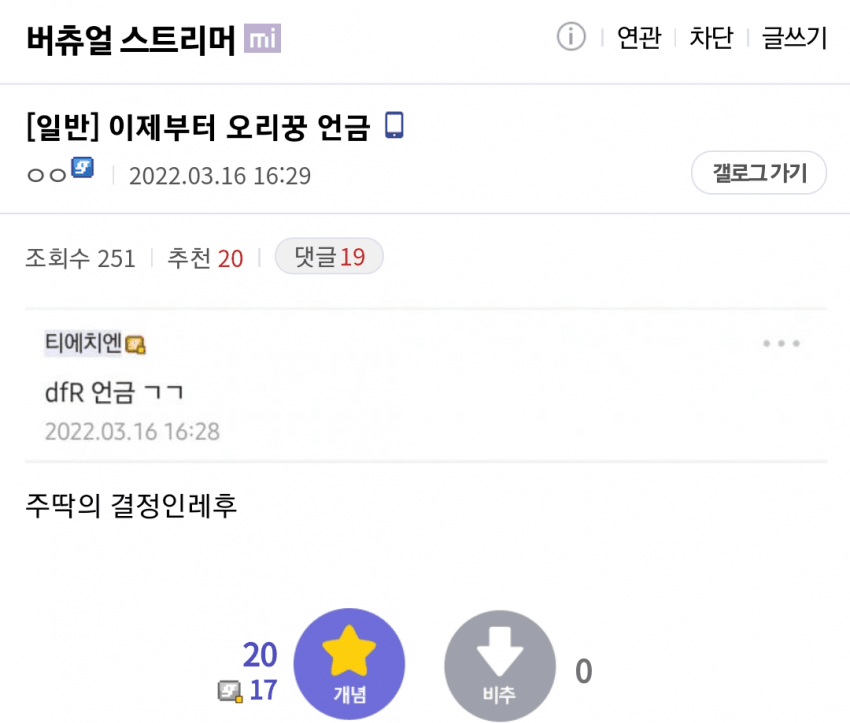Click the fixed-nick vote icon beside 17

click(x=230, y=692)
